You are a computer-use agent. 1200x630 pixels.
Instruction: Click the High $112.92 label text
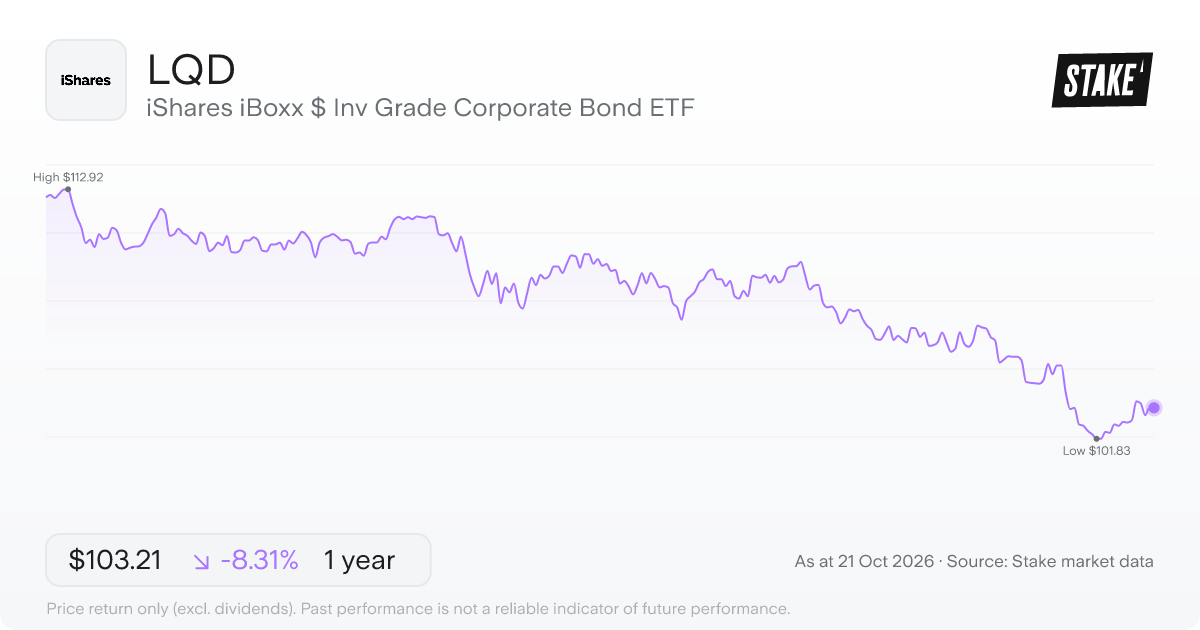pos(68,177)
